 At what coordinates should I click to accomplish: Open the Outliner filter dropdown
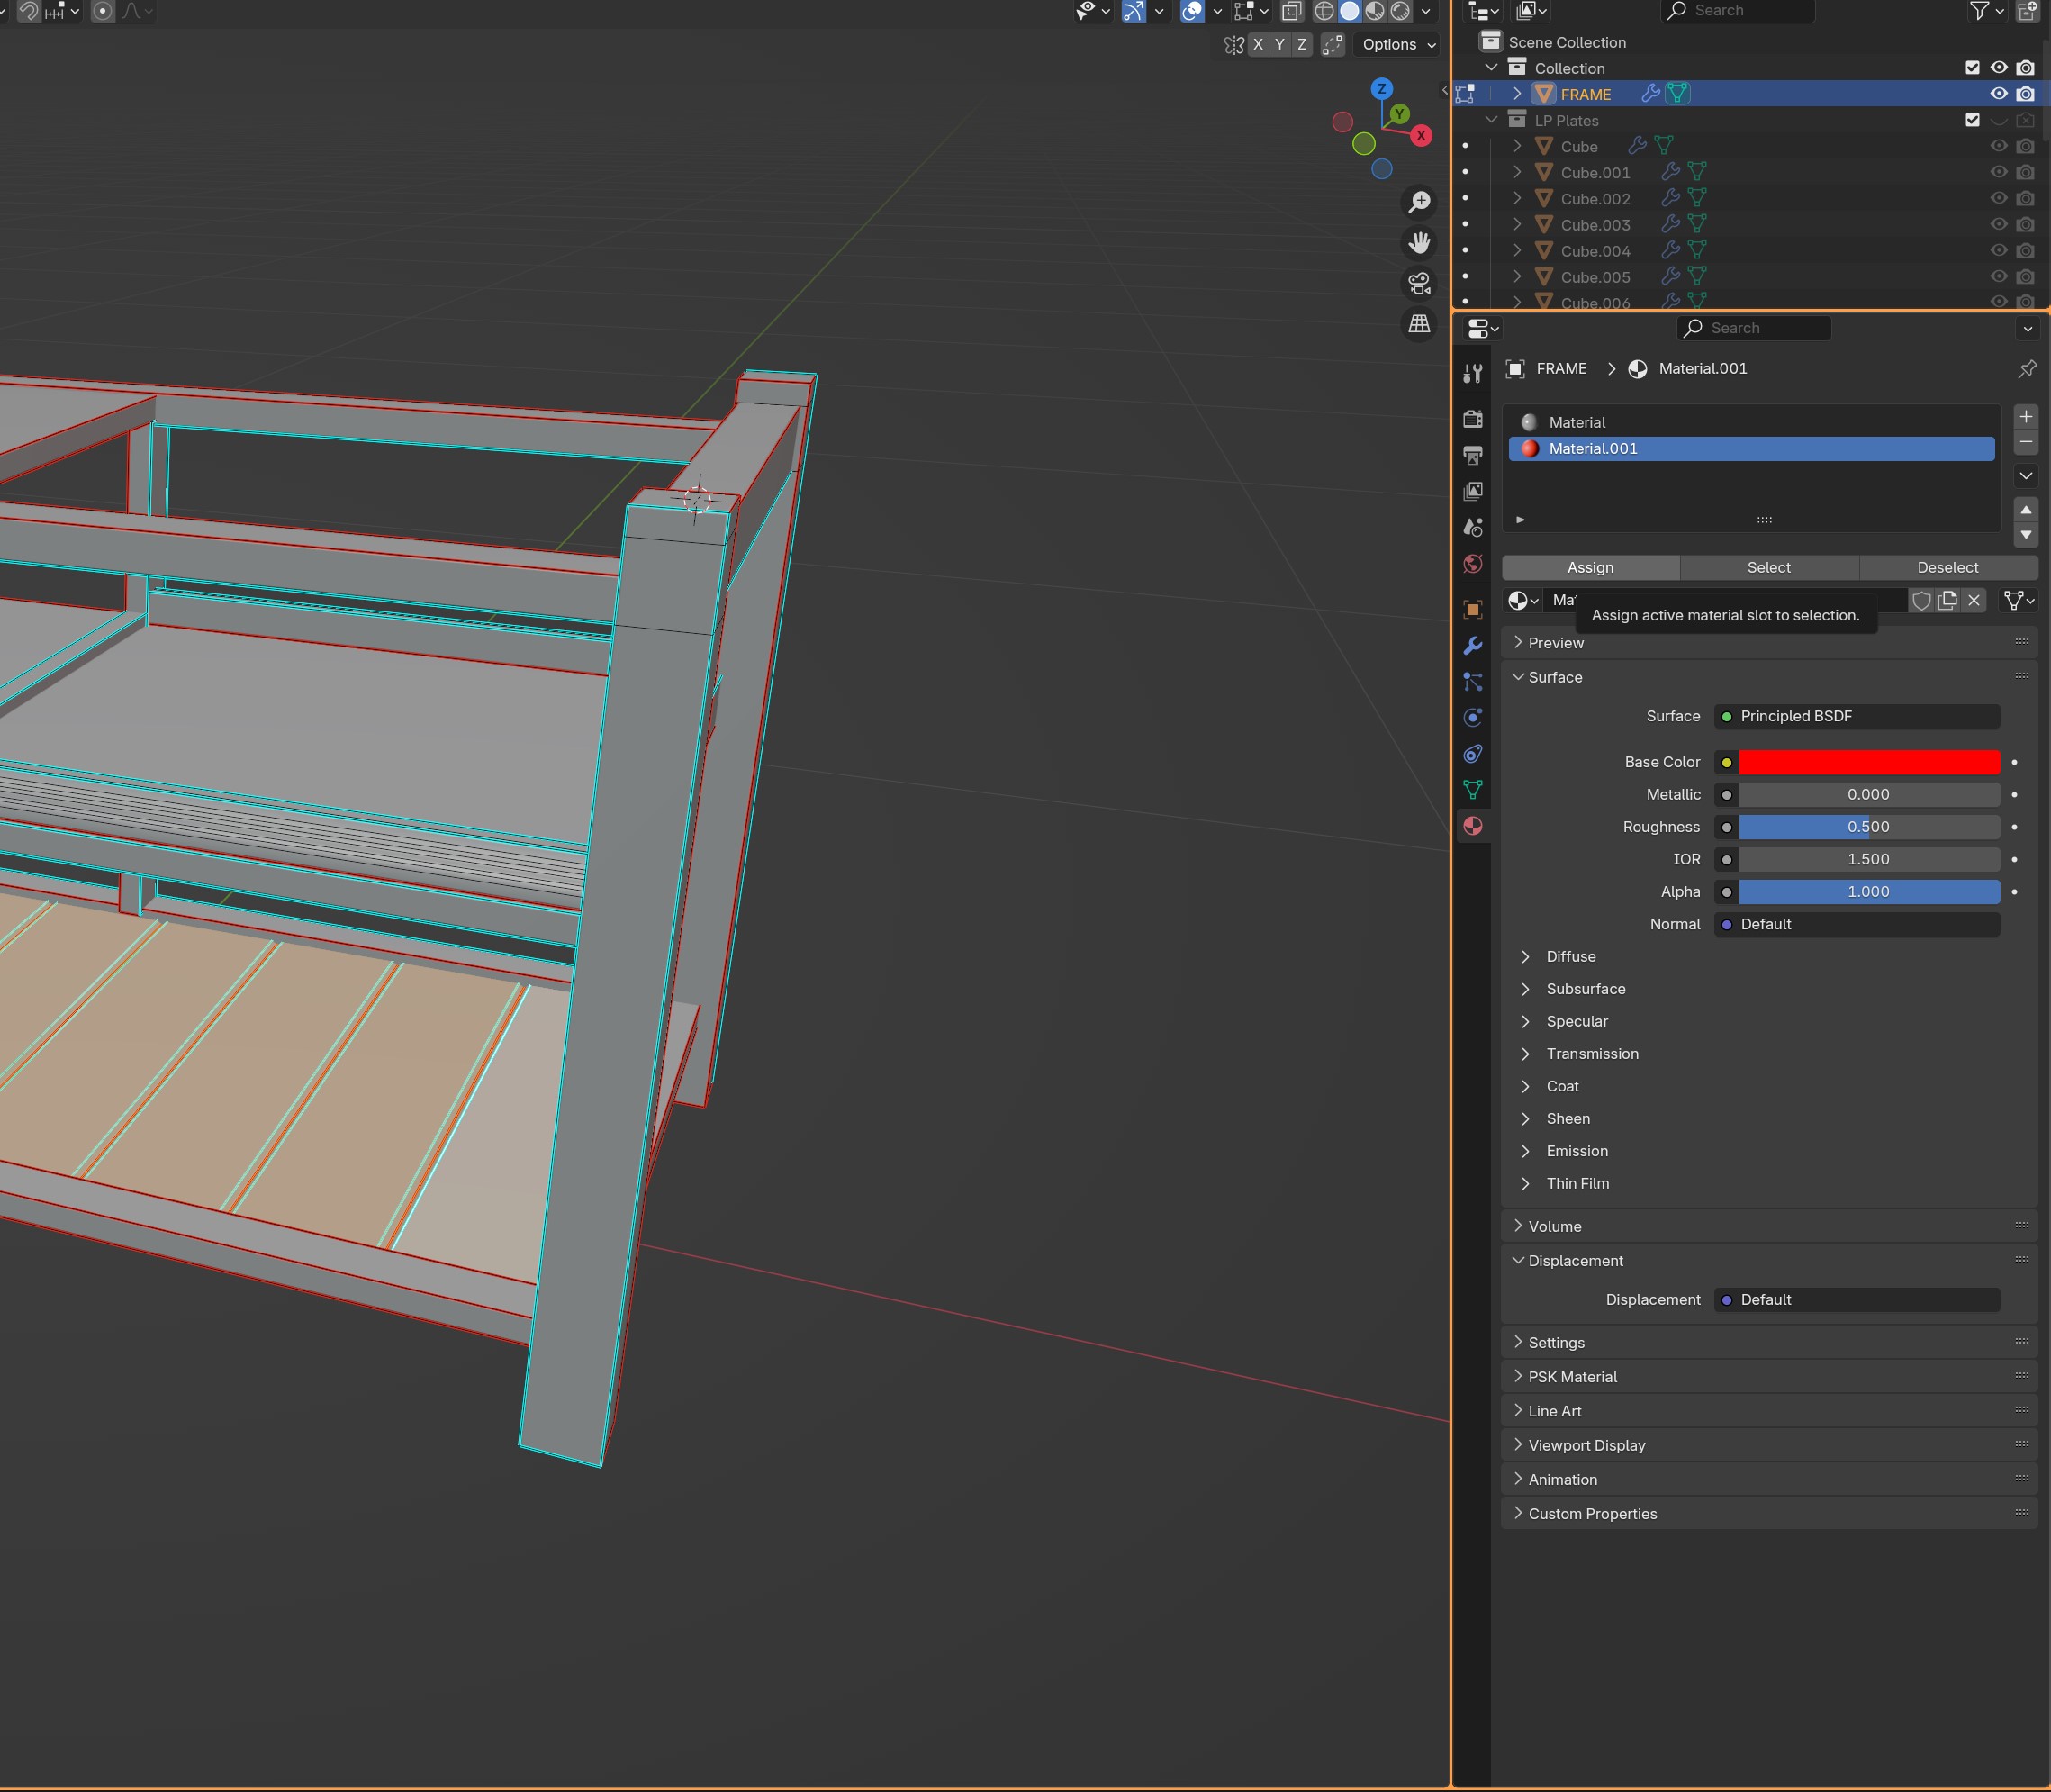coord(1986,11)
